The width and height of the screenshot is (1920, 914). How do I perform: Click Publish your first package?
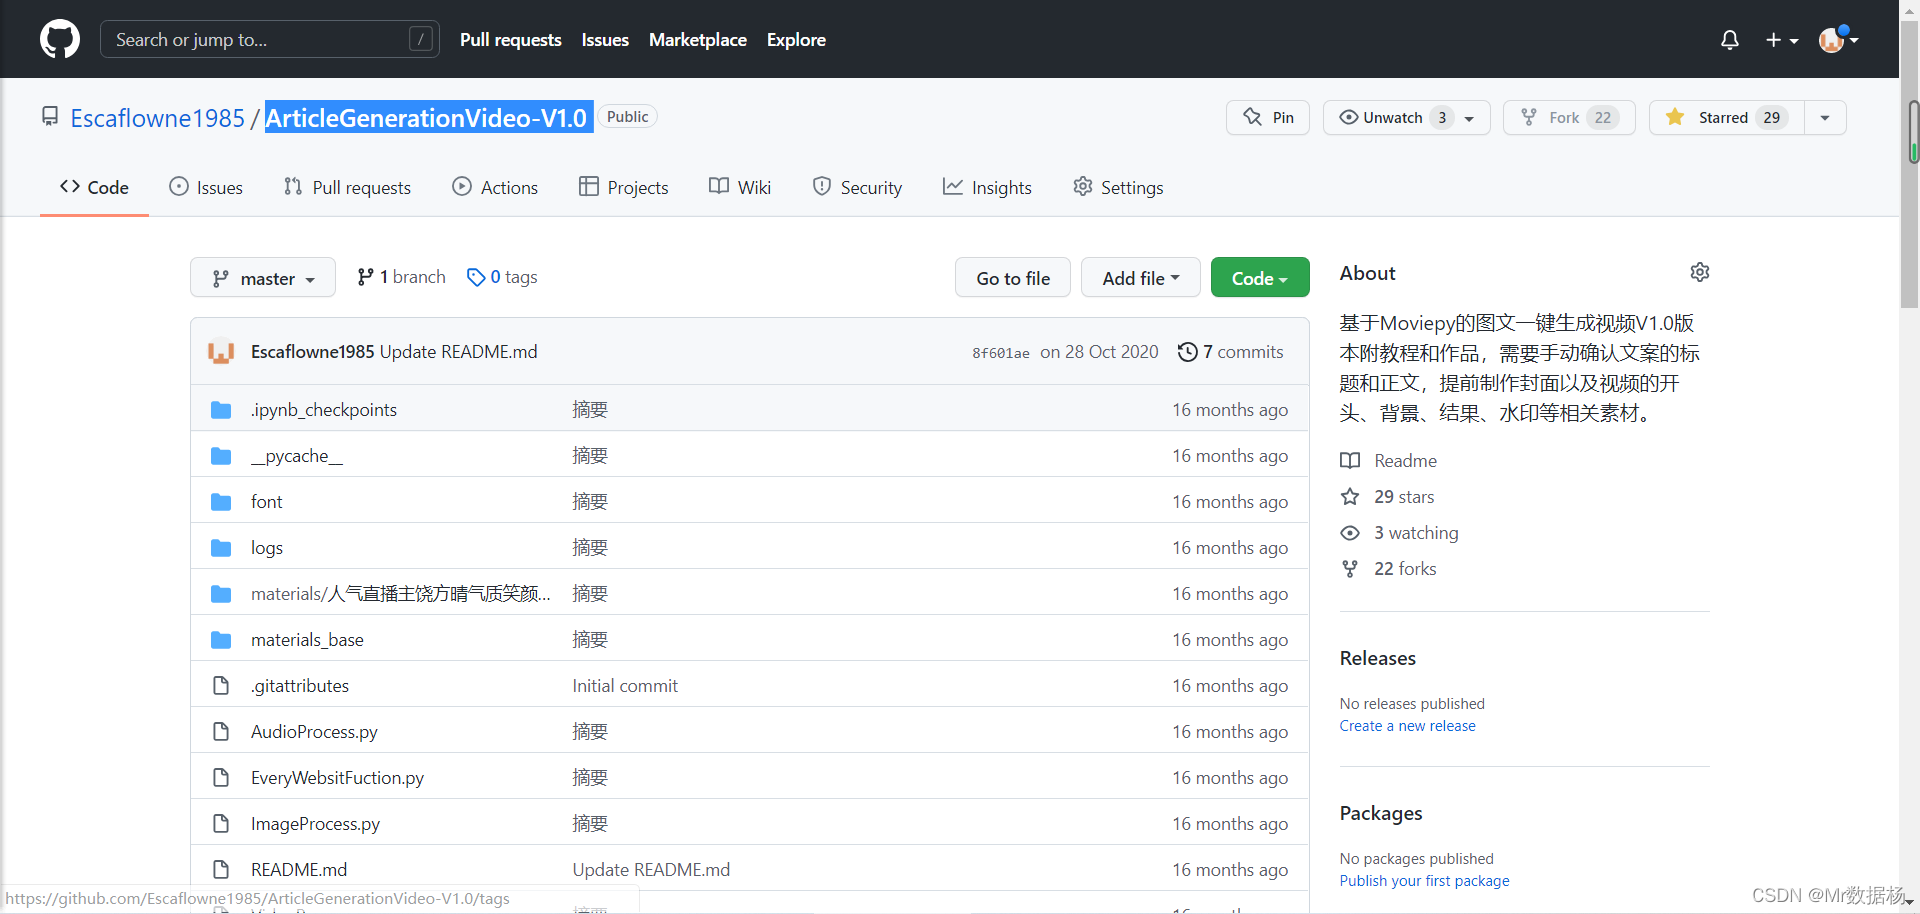[x=1425, y=881]
